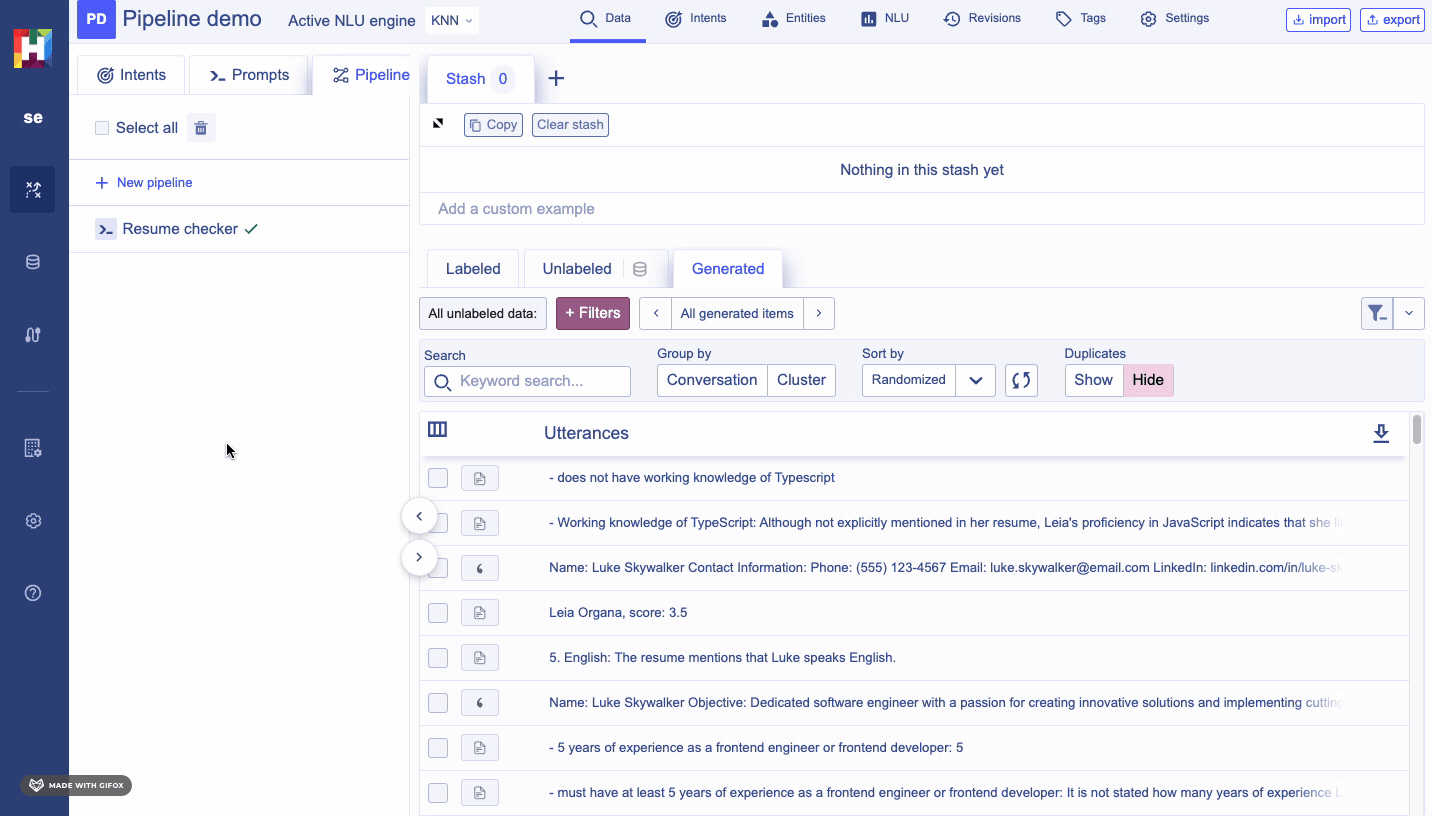The height and width of the screenshot is (816, 1432).
Task: Toggle Show duplicates option
Action: 1093,380
